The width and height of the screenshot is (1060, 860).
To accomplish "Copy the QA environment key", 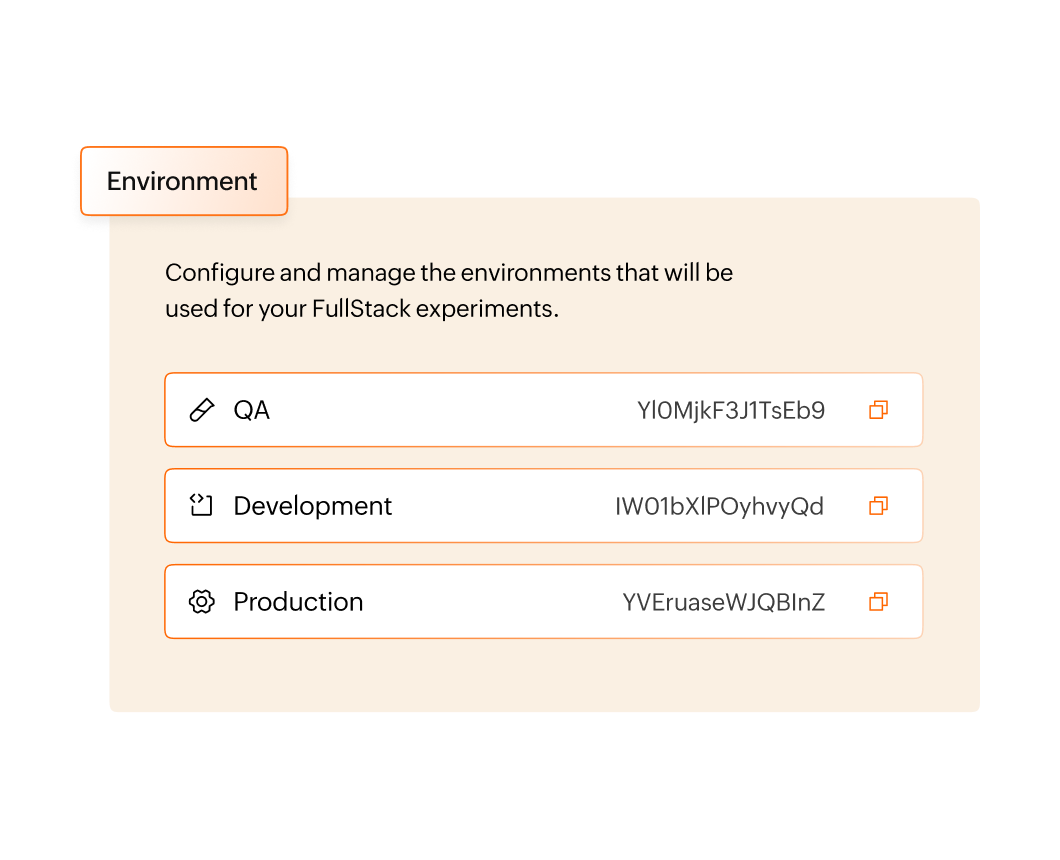I will point(878,410).
